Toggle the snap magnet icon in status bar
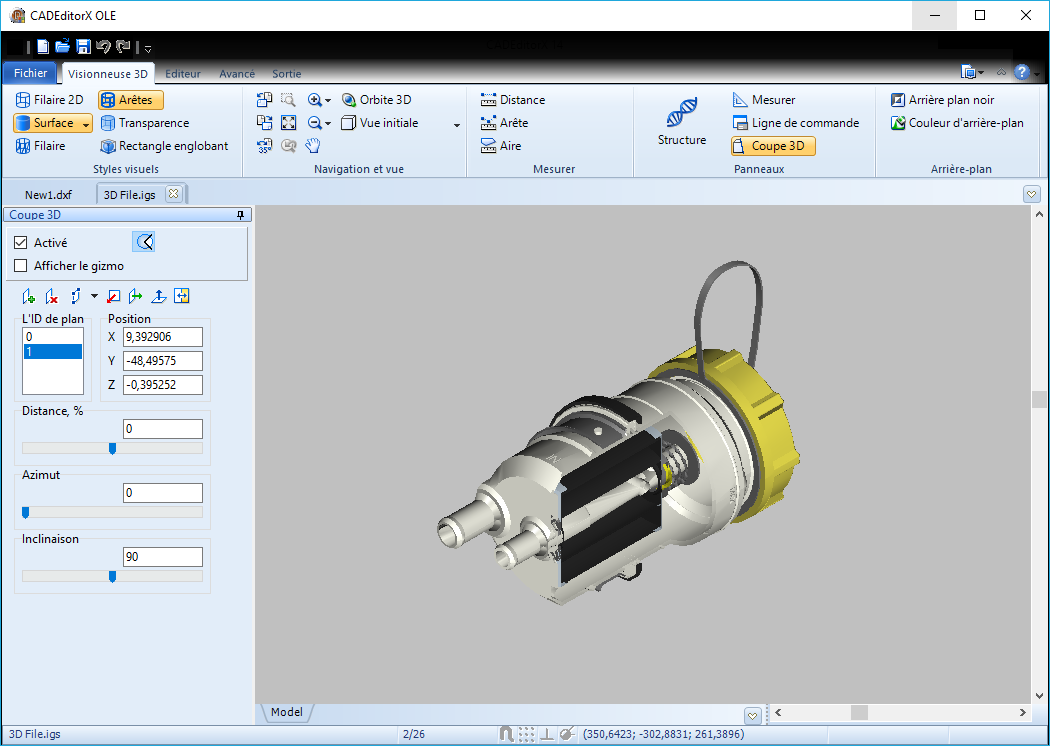This screenshot has height=746, width=1050. pyautogui.click(x=507, y=734)
